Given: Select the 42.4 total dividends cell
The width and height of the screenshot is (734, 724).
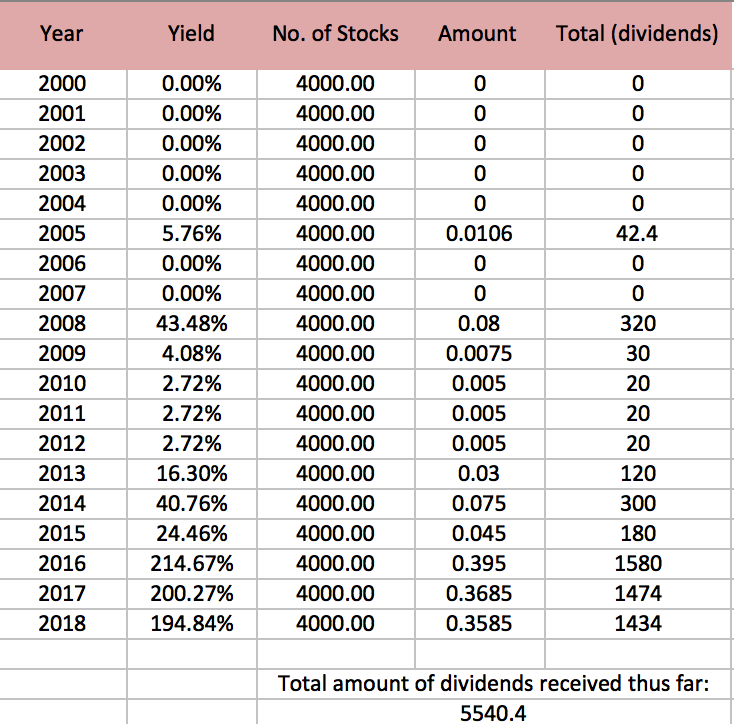Looking at the screenshot, I should click(638, 234).
